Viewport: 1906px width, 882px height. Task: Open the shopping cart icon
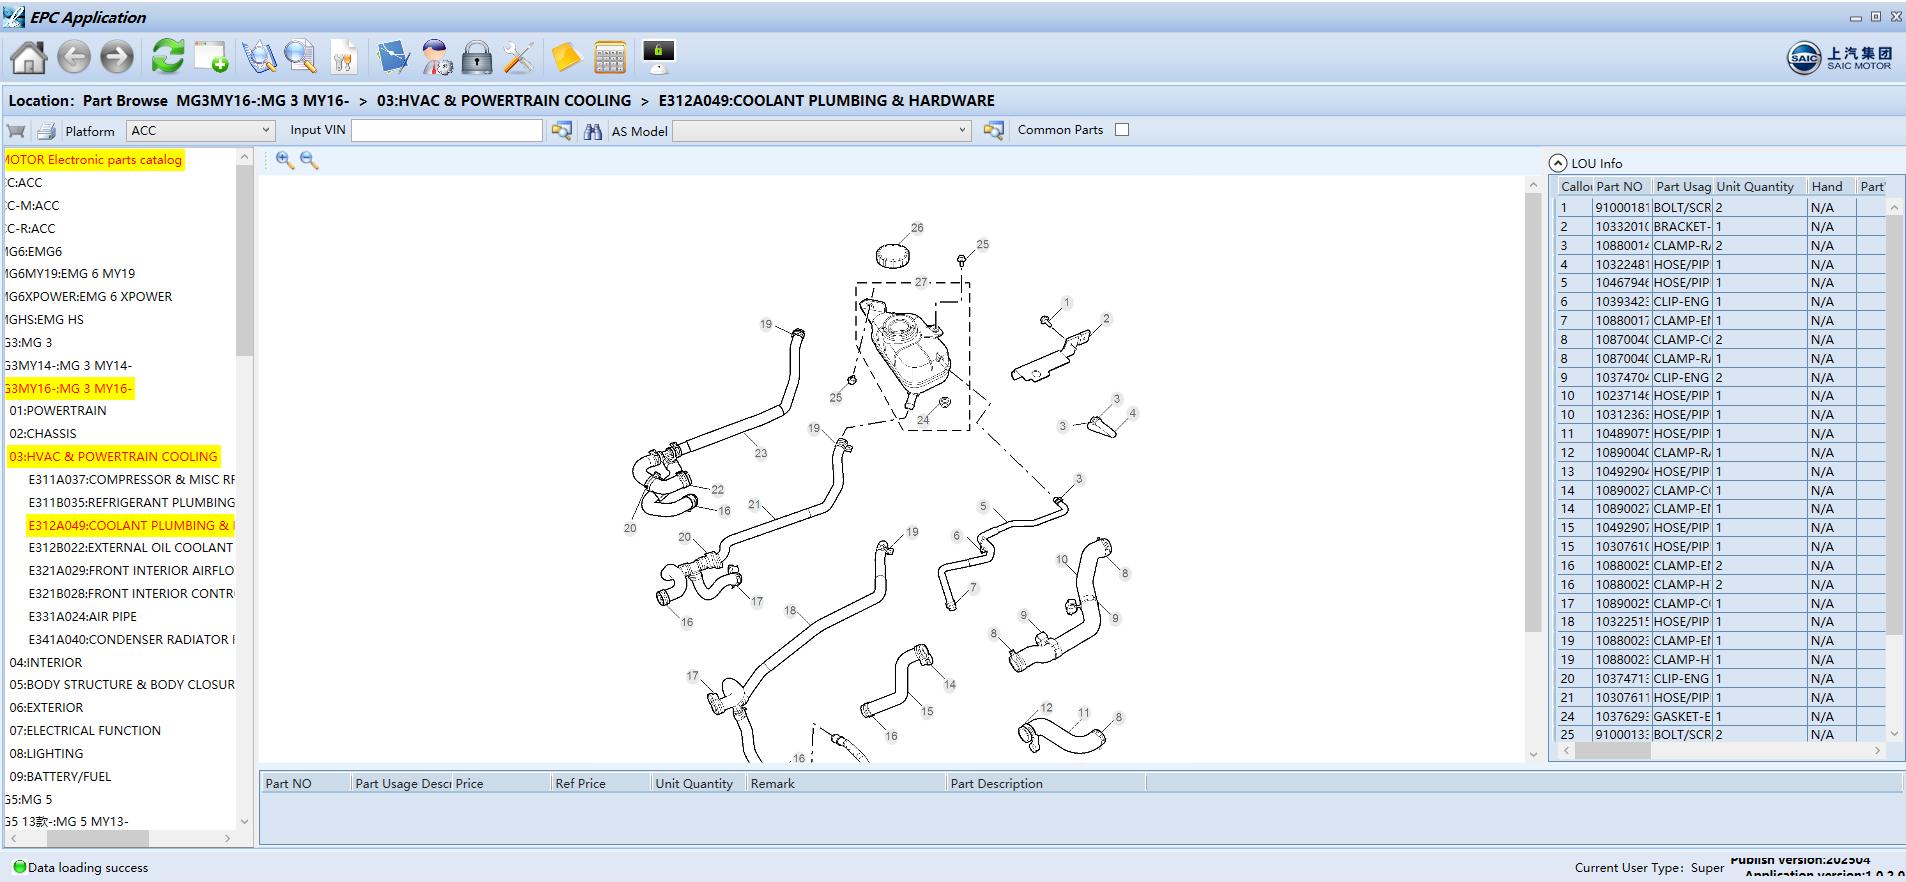pyautogui.click(x=16, y=131)
